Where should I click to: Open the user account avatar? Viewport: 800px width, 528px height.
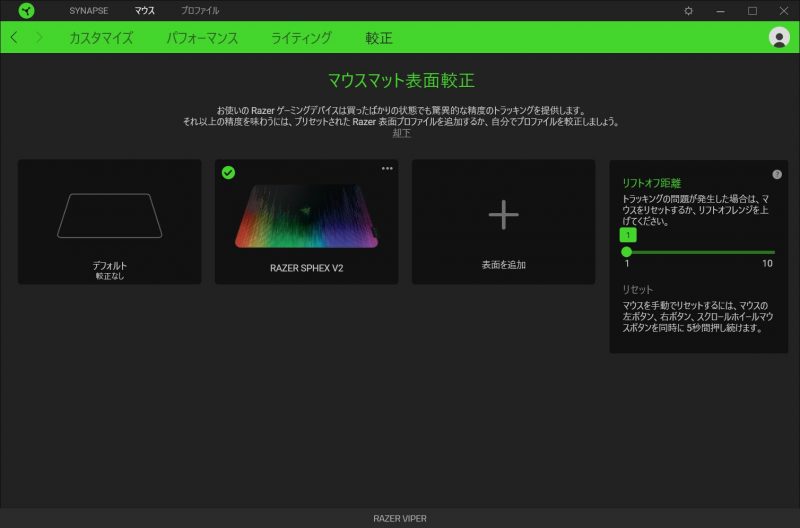[779, 37]
